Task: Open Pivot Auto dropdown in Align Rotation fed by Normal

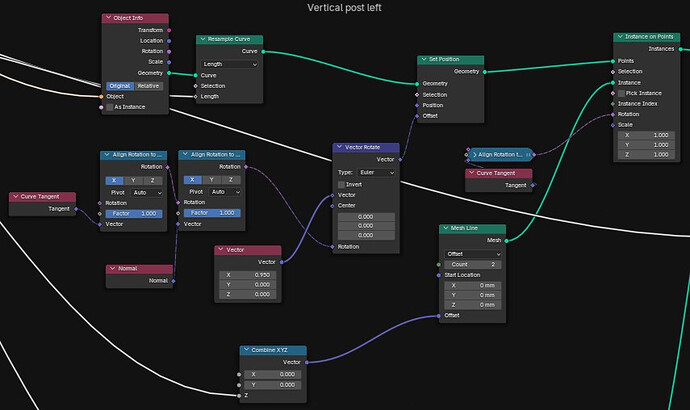Action: click(225, 192)
